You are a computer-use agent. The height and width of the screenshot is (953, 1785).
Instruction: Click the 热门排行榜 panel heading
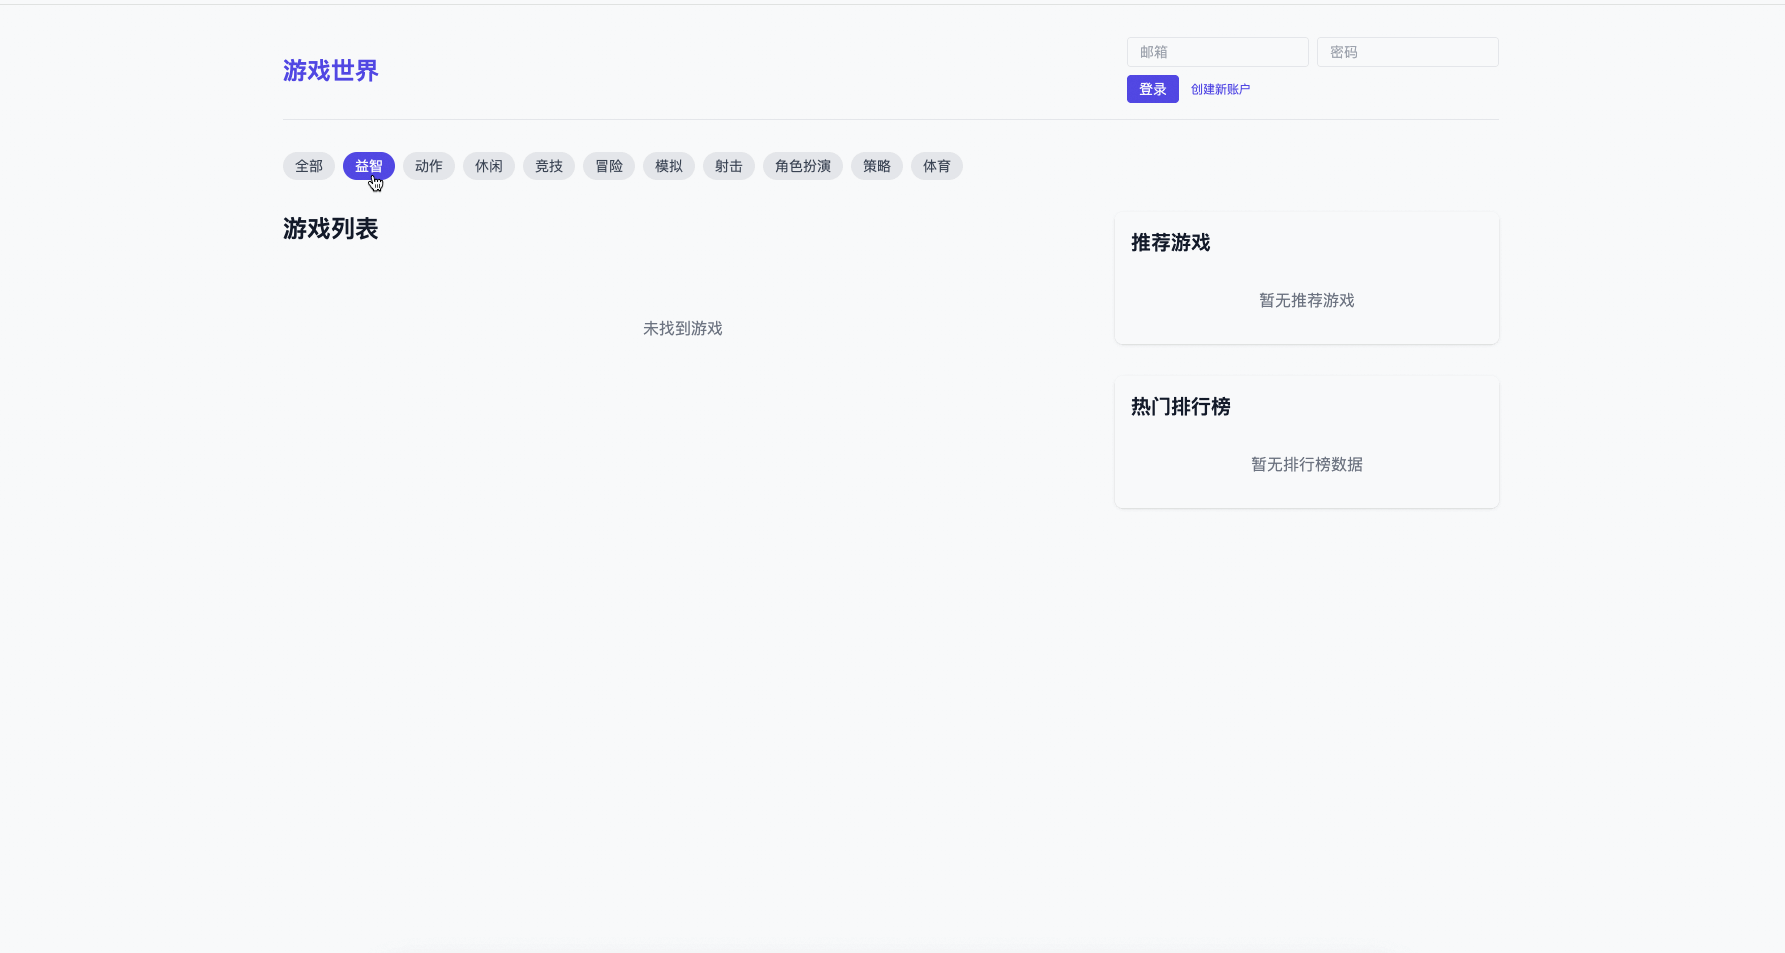(x=1180, y=406)
